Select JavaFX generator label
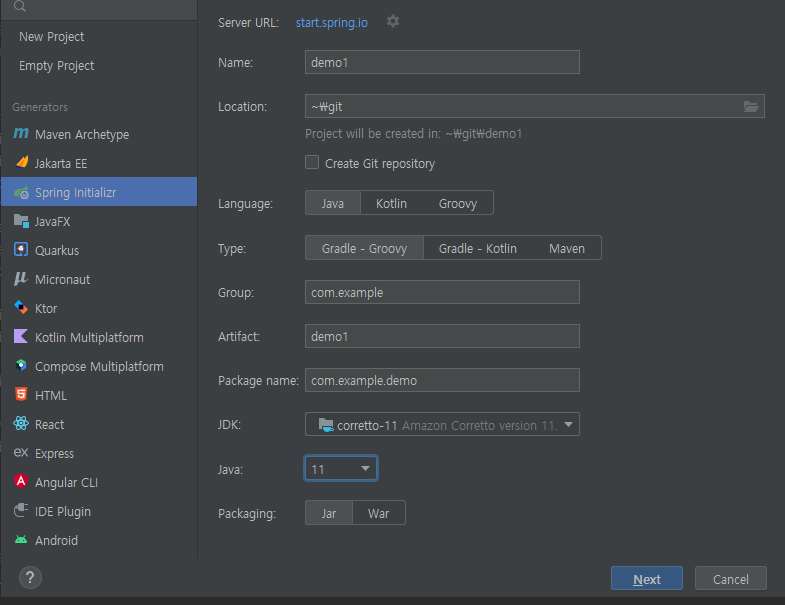 point(53,221)
